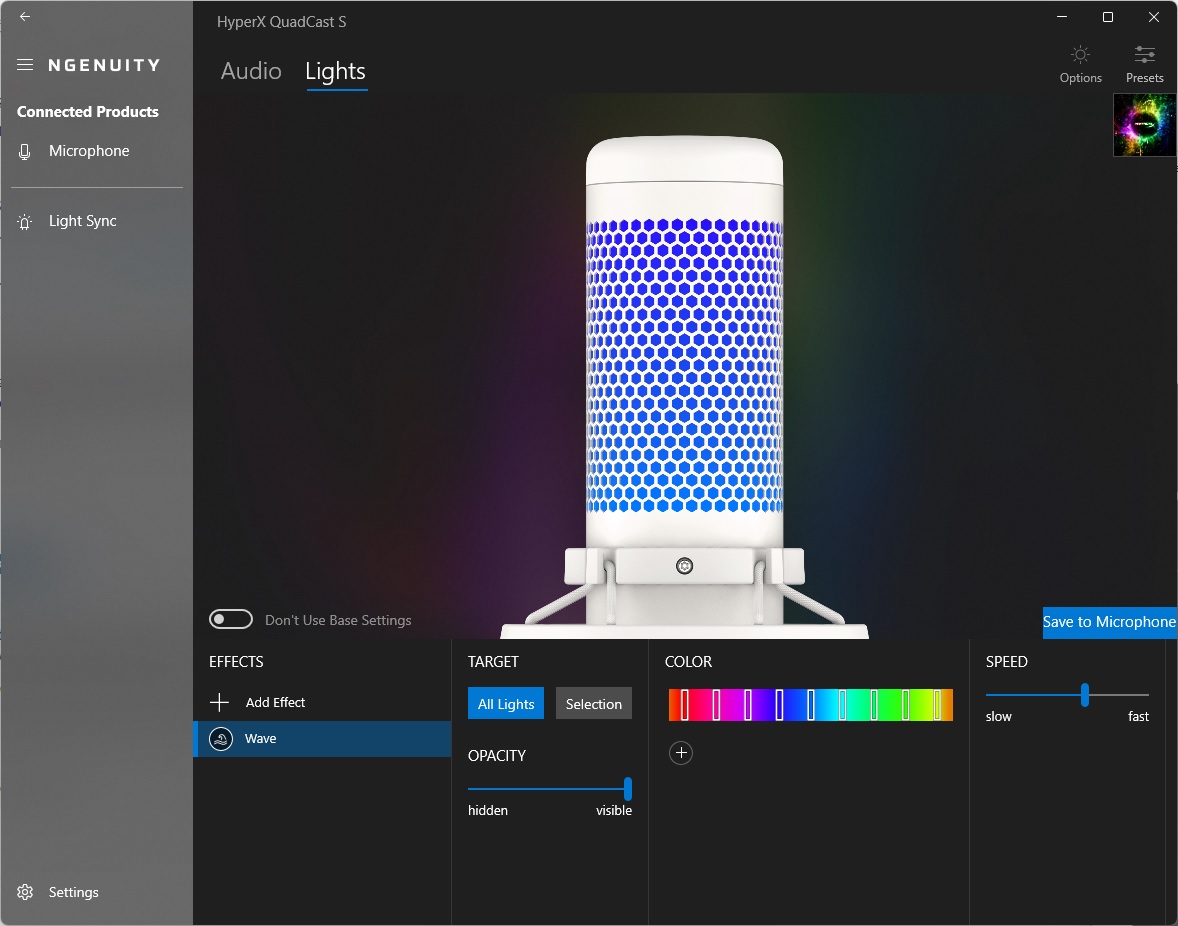Maximize the NGENUITY window
This screenshot has width=1178, height=926.
[x=1107, y=17]
